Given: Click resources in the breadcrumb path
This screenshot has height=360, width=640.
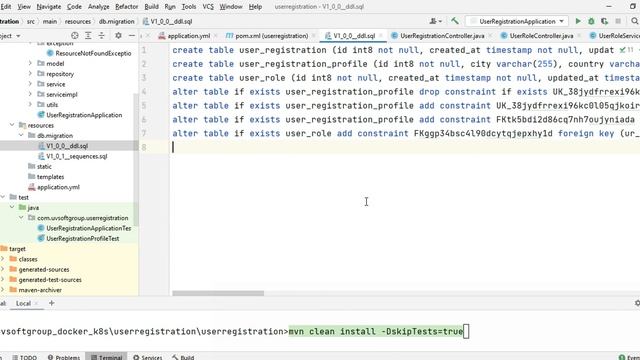Looking at the screenshot, I should pyautogui.click(x=78, y=21).
